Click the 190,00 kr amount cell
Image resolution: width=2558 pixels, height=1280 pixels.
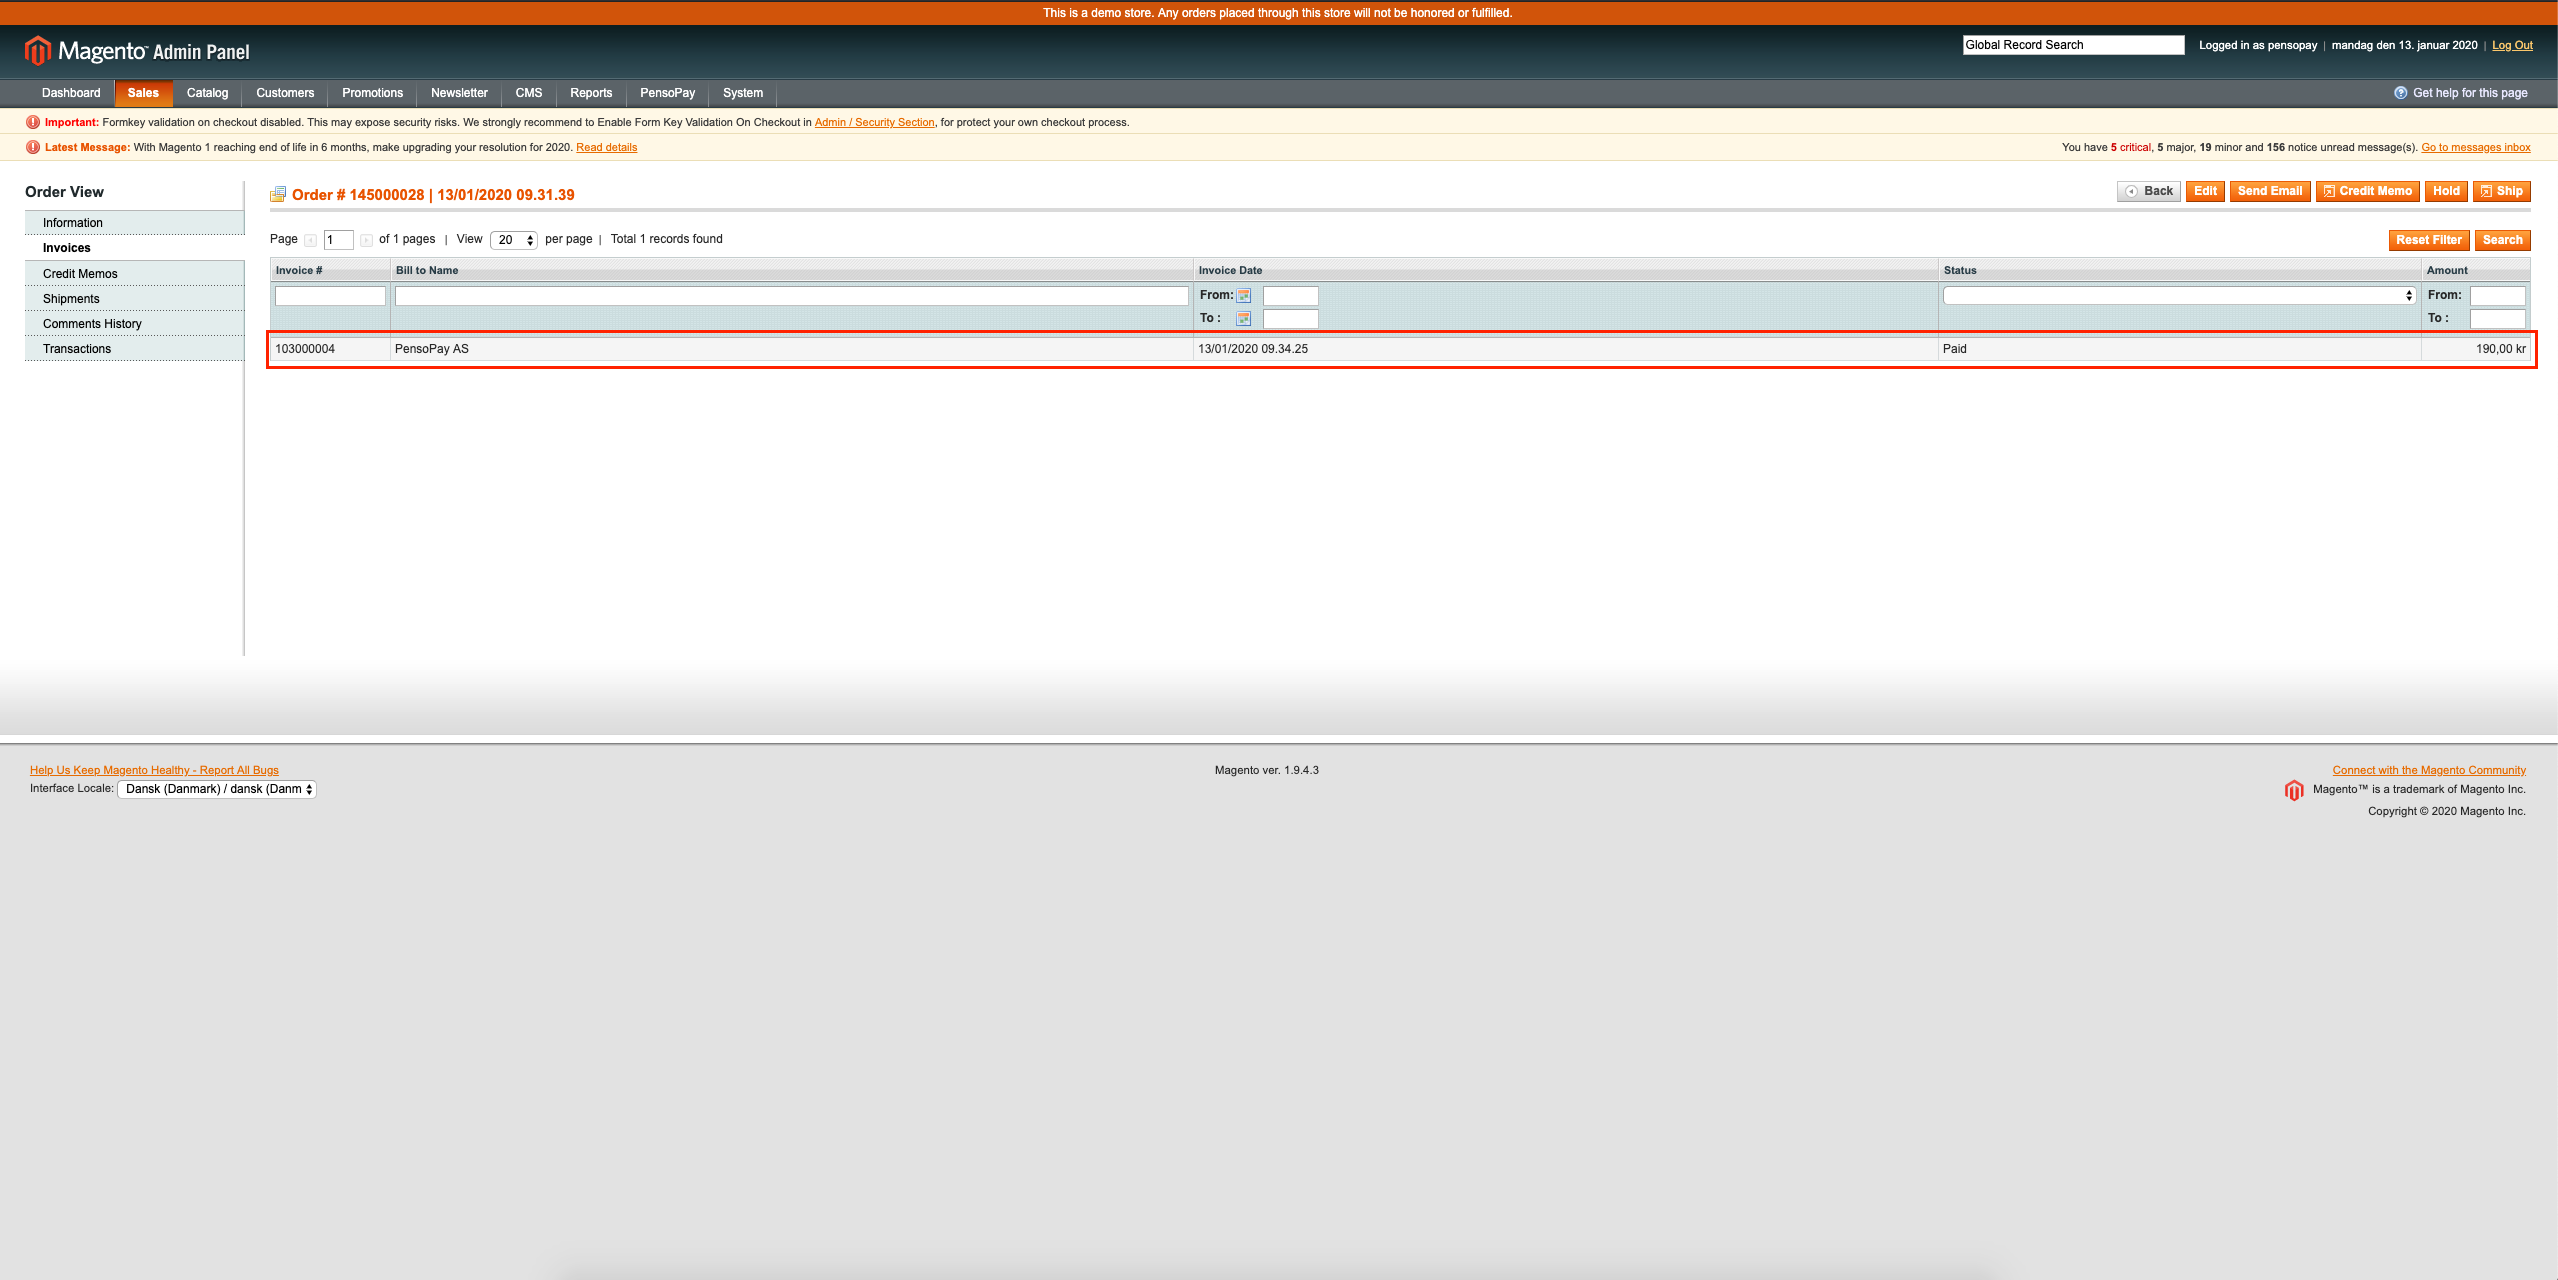[x=2476, y=349]
